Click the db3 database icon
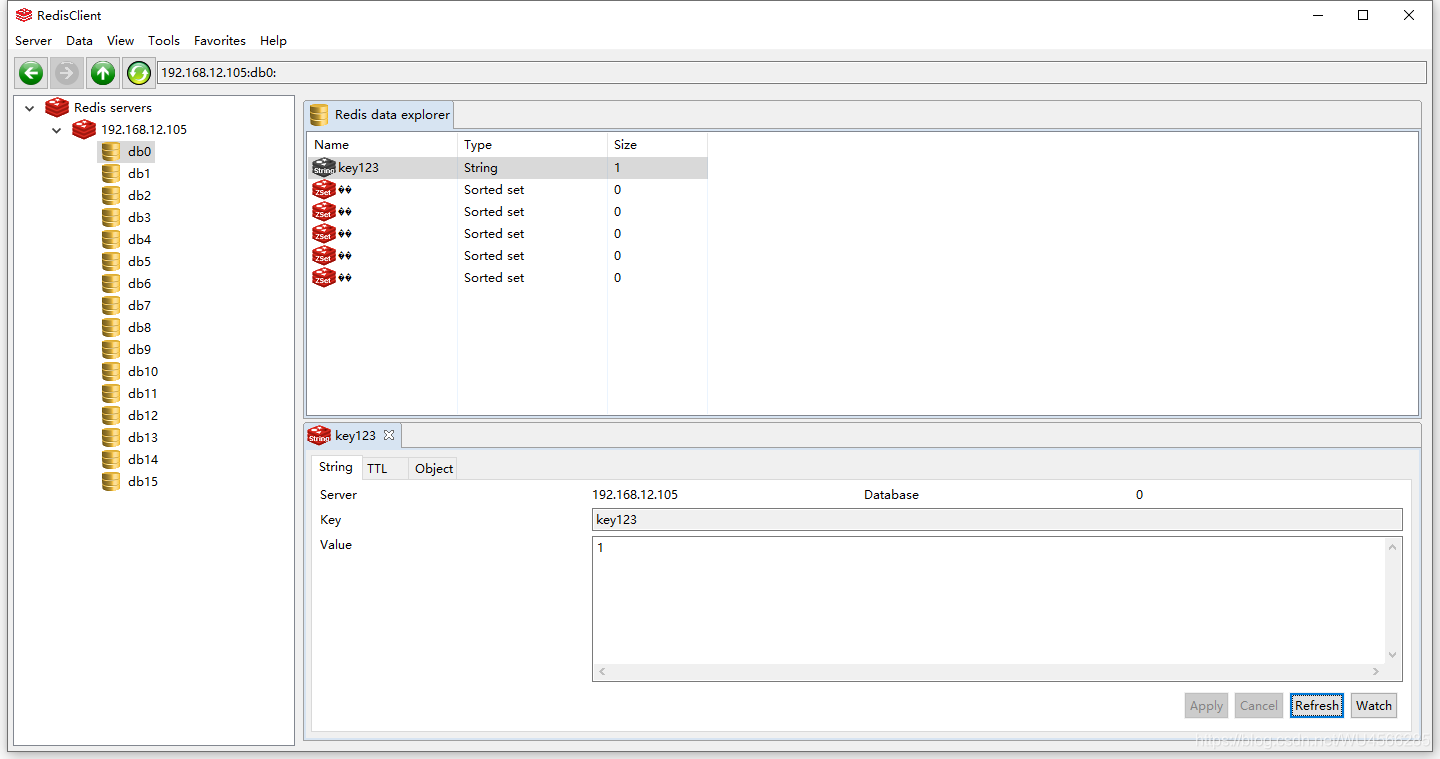This screenshot has width=1440, height=759. pyautogui.click(x=111, y=218)
